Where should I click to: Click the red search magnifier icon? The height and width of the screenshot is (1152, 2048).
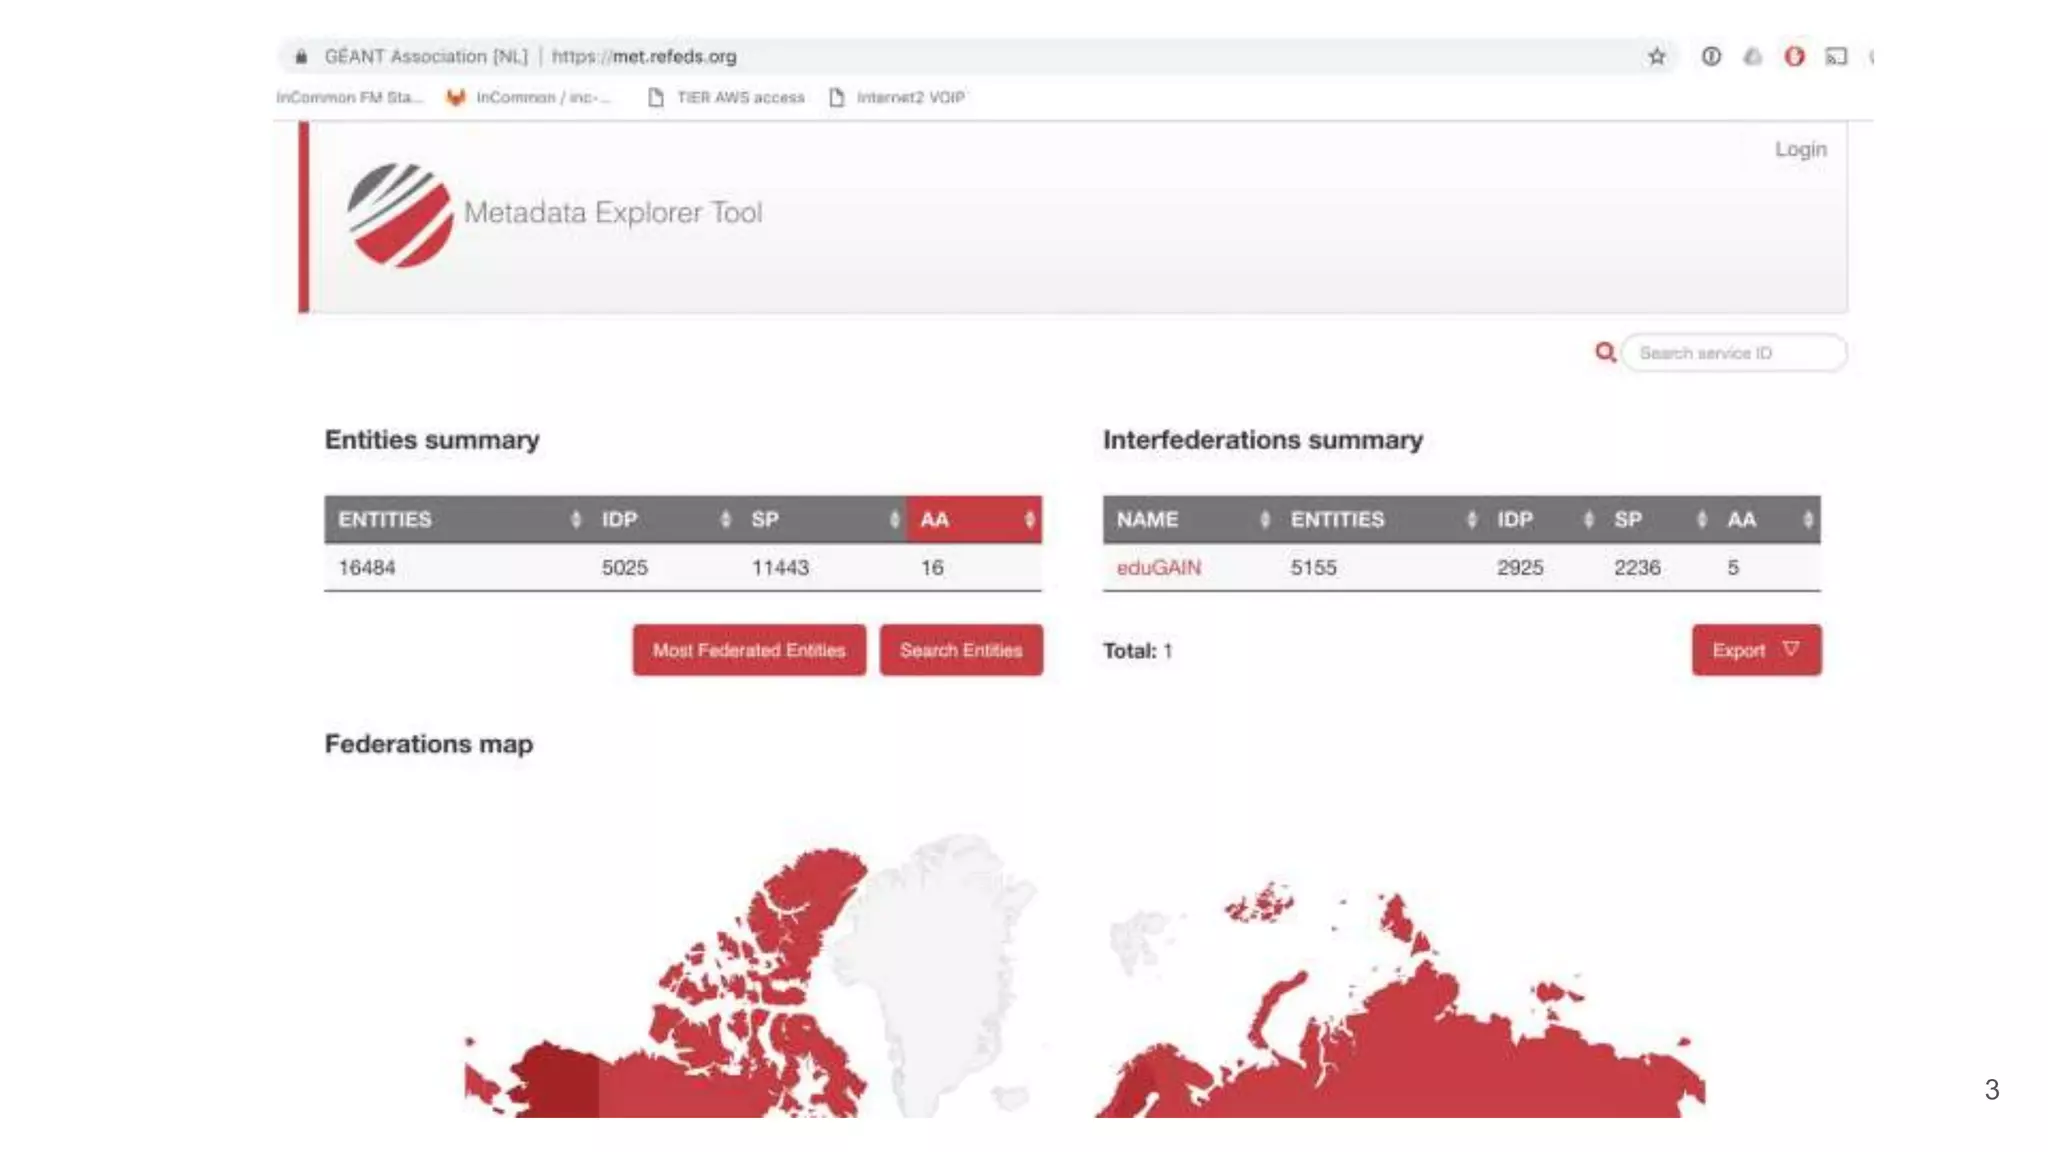[x=1605, y=353]
